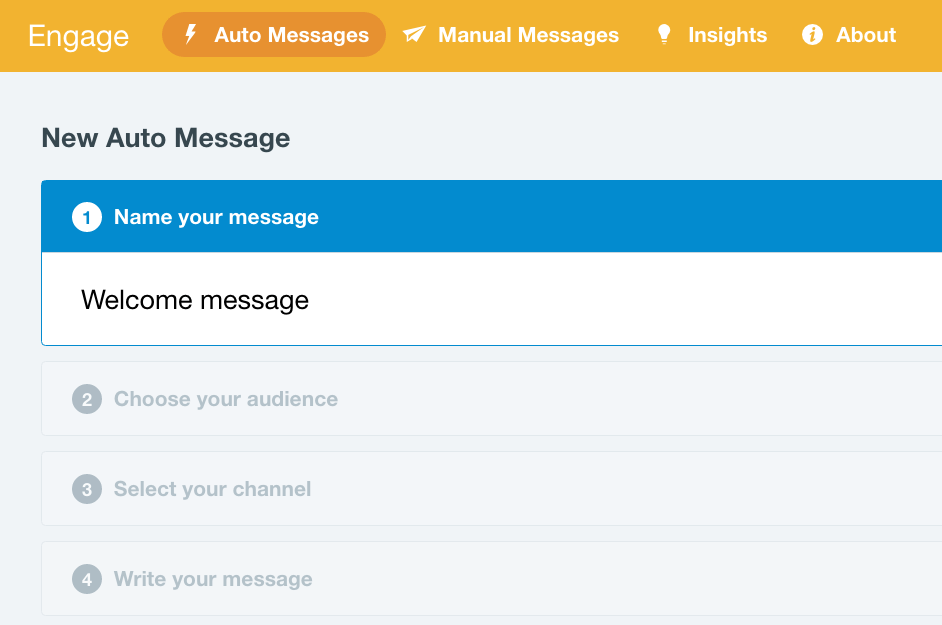Click the New Auto Message heading
Viewport: 942px width, 625px height.
click(x=165, y=138)
